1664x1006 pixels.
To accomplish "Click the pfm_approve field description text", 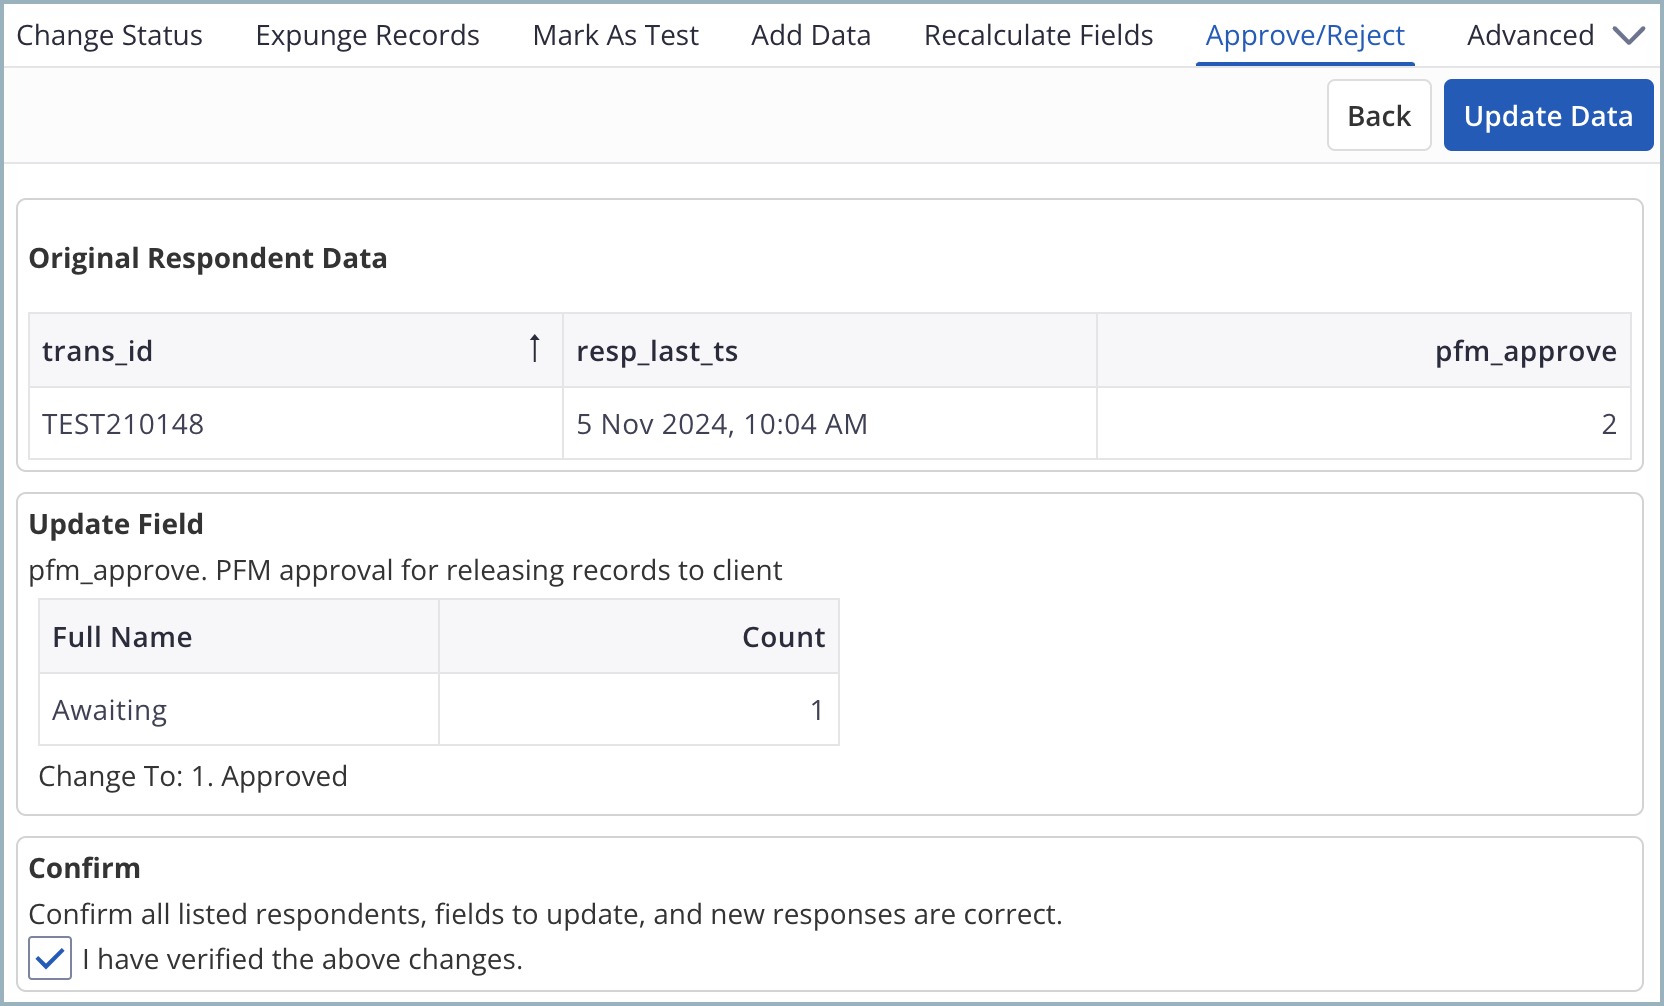I will point(405,570).
